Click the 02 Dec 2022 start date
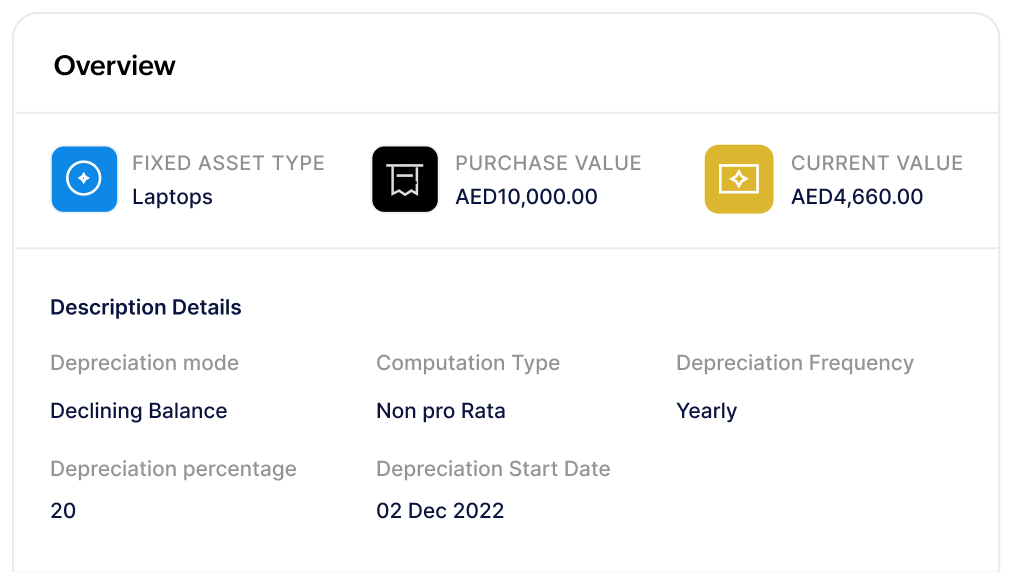The height and width of the screenshot is (572, 1012). coord(440,511)
